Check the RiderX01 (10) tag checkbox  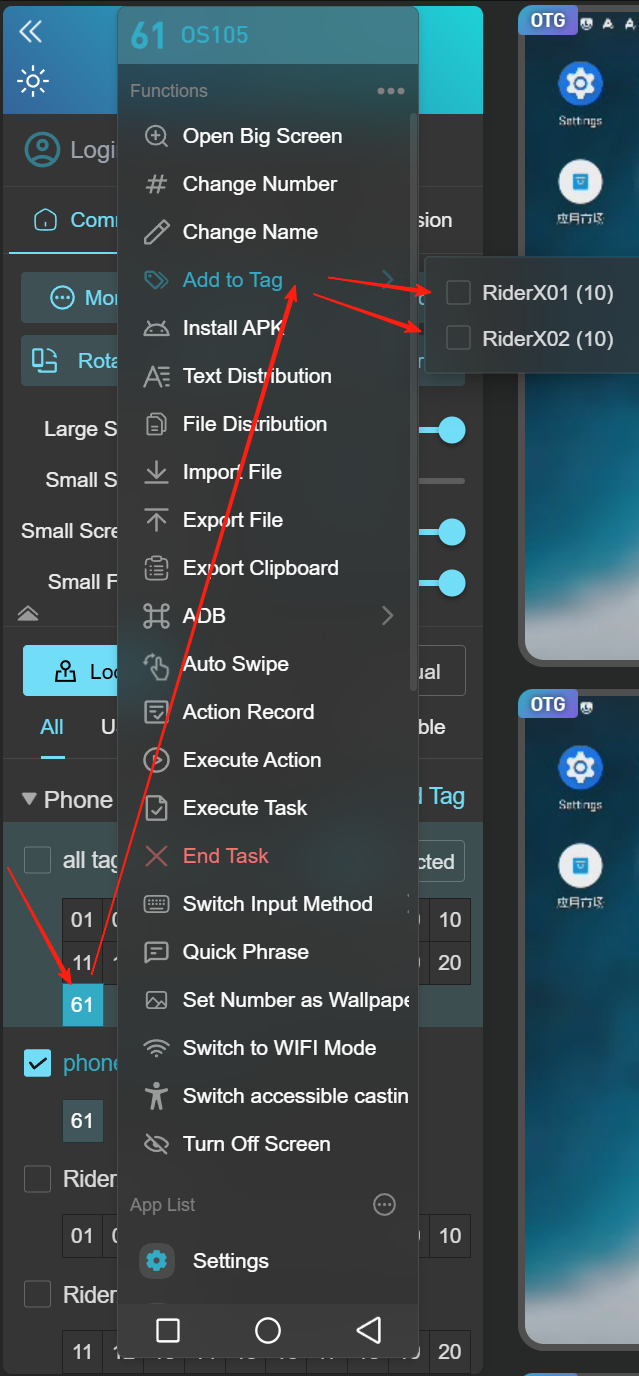(x=458, y=292)
